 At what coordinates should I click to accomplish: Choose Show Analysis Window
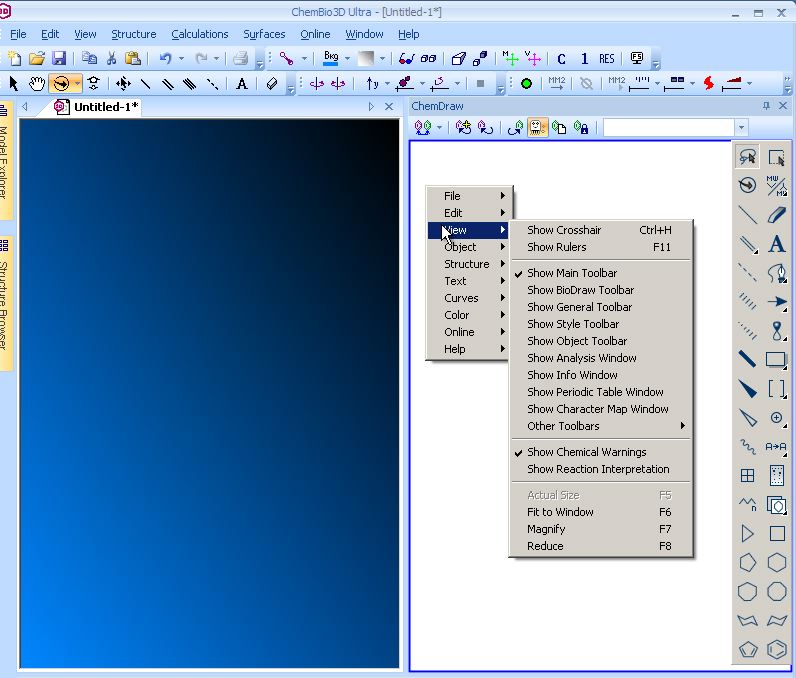pyautogui.click(x=601, y=358)
